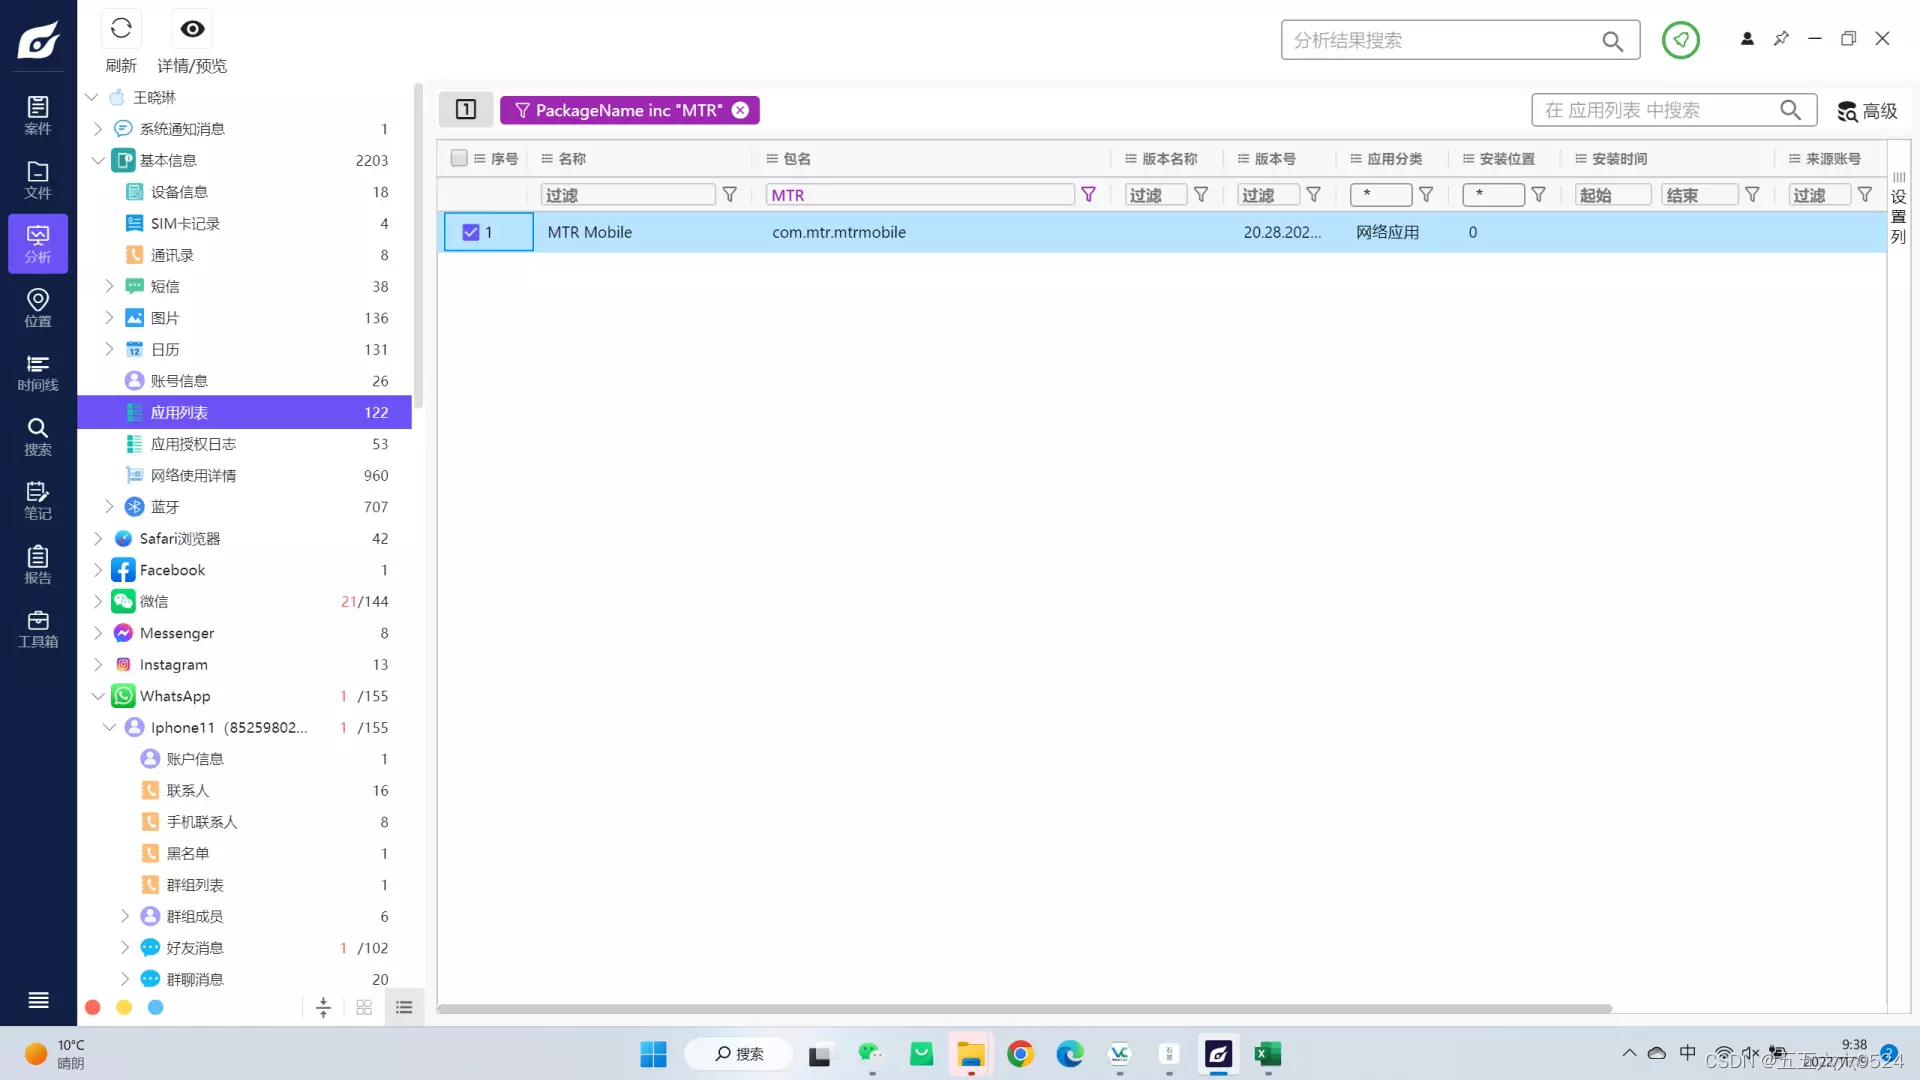Click the 分析结果搜索 search field
The image size is (1920, 1080).
tap(1440, 40)
